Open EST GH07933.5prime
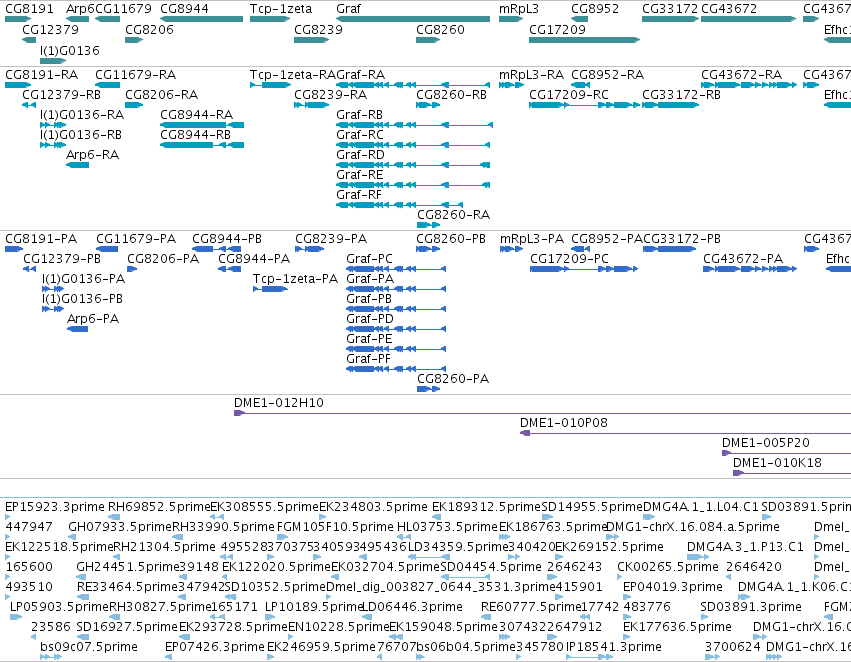This screenshot has width=851, height=662. [x=120, y=527]
